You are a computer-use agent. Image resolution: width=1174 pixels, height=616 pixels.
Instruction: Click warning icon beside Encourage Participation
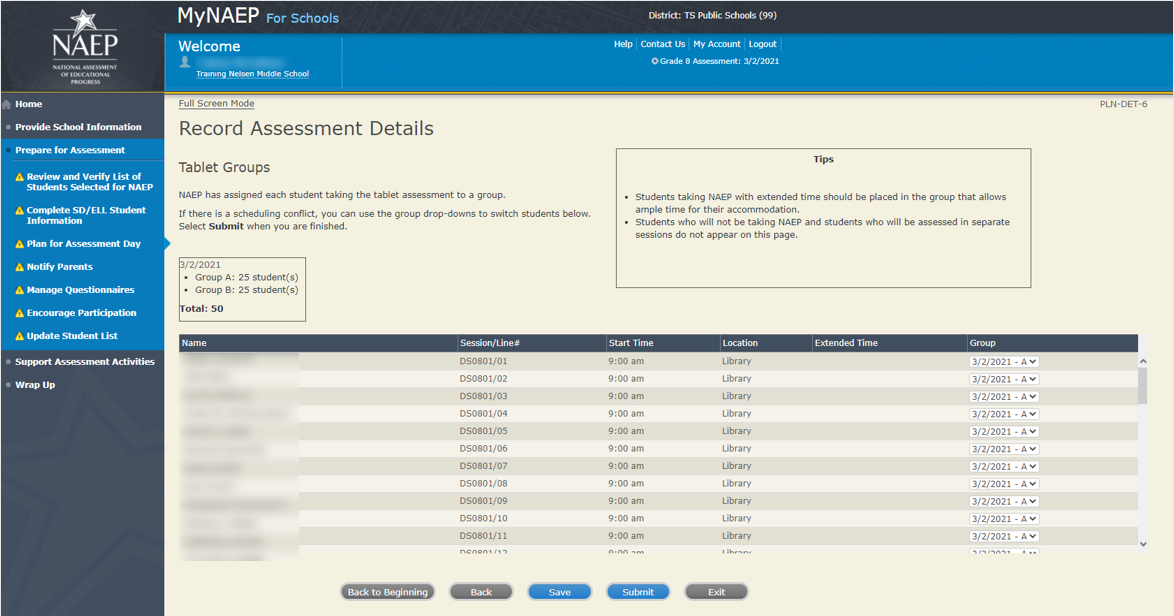tap(19, 313)
